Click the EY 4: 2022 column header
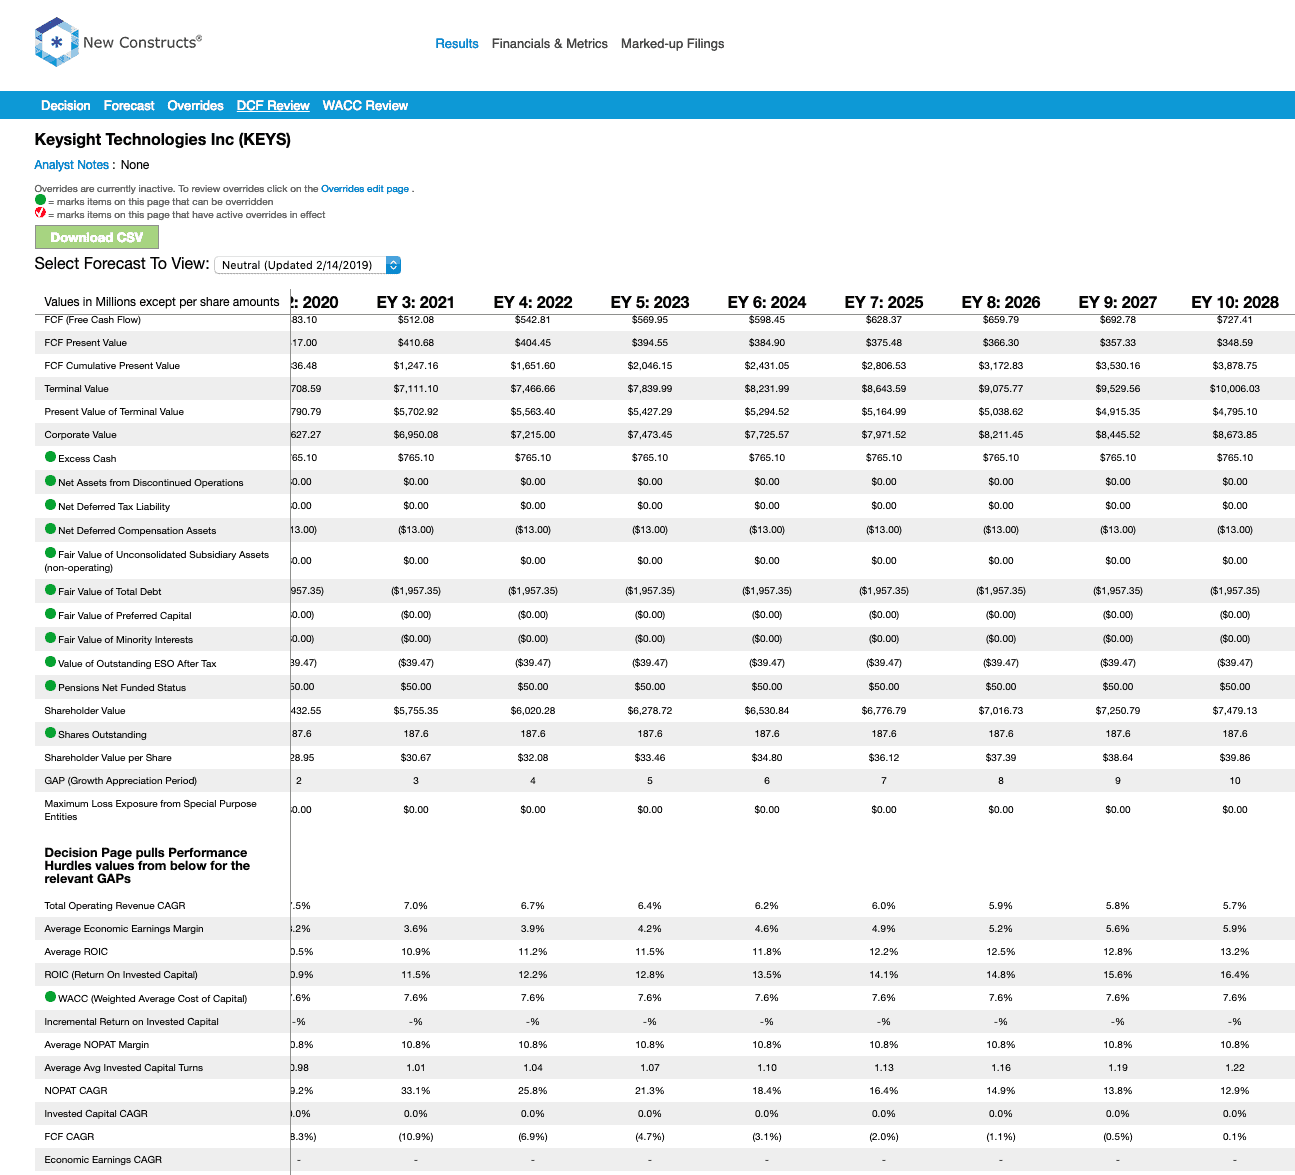 coord(533,302)
